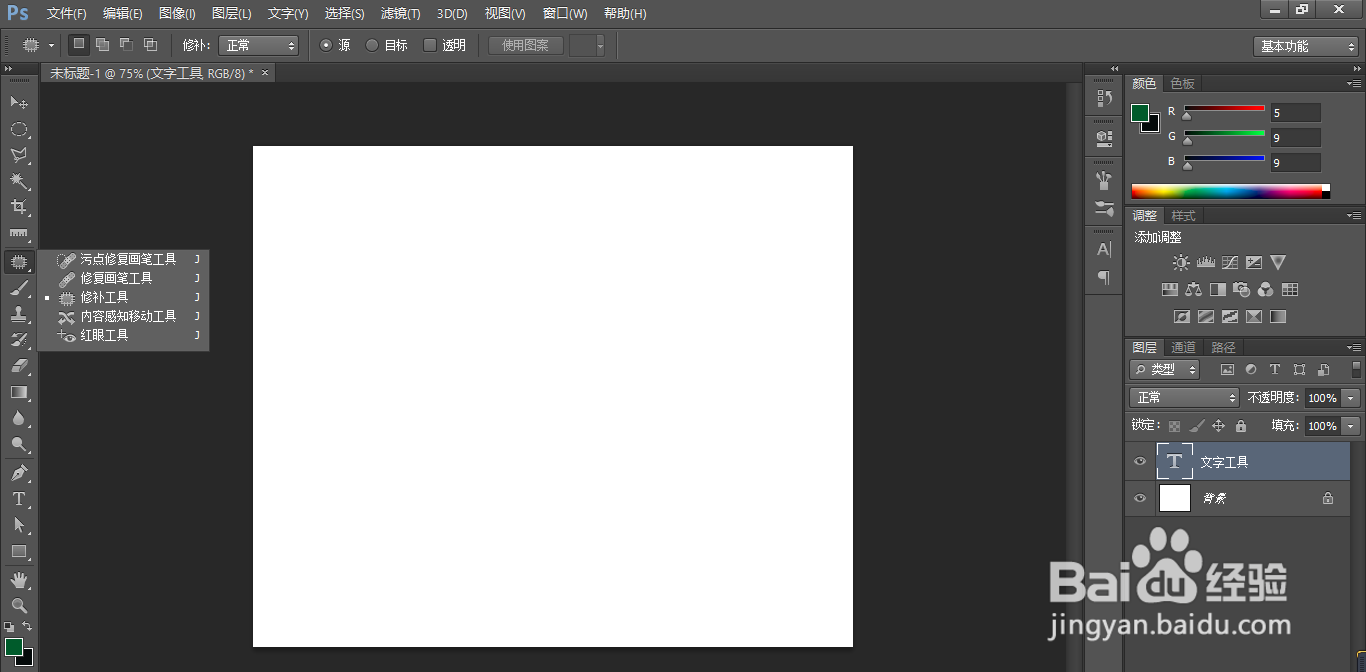Open the 文件(F) menu
1366x672 pixels.
(67, 14)
